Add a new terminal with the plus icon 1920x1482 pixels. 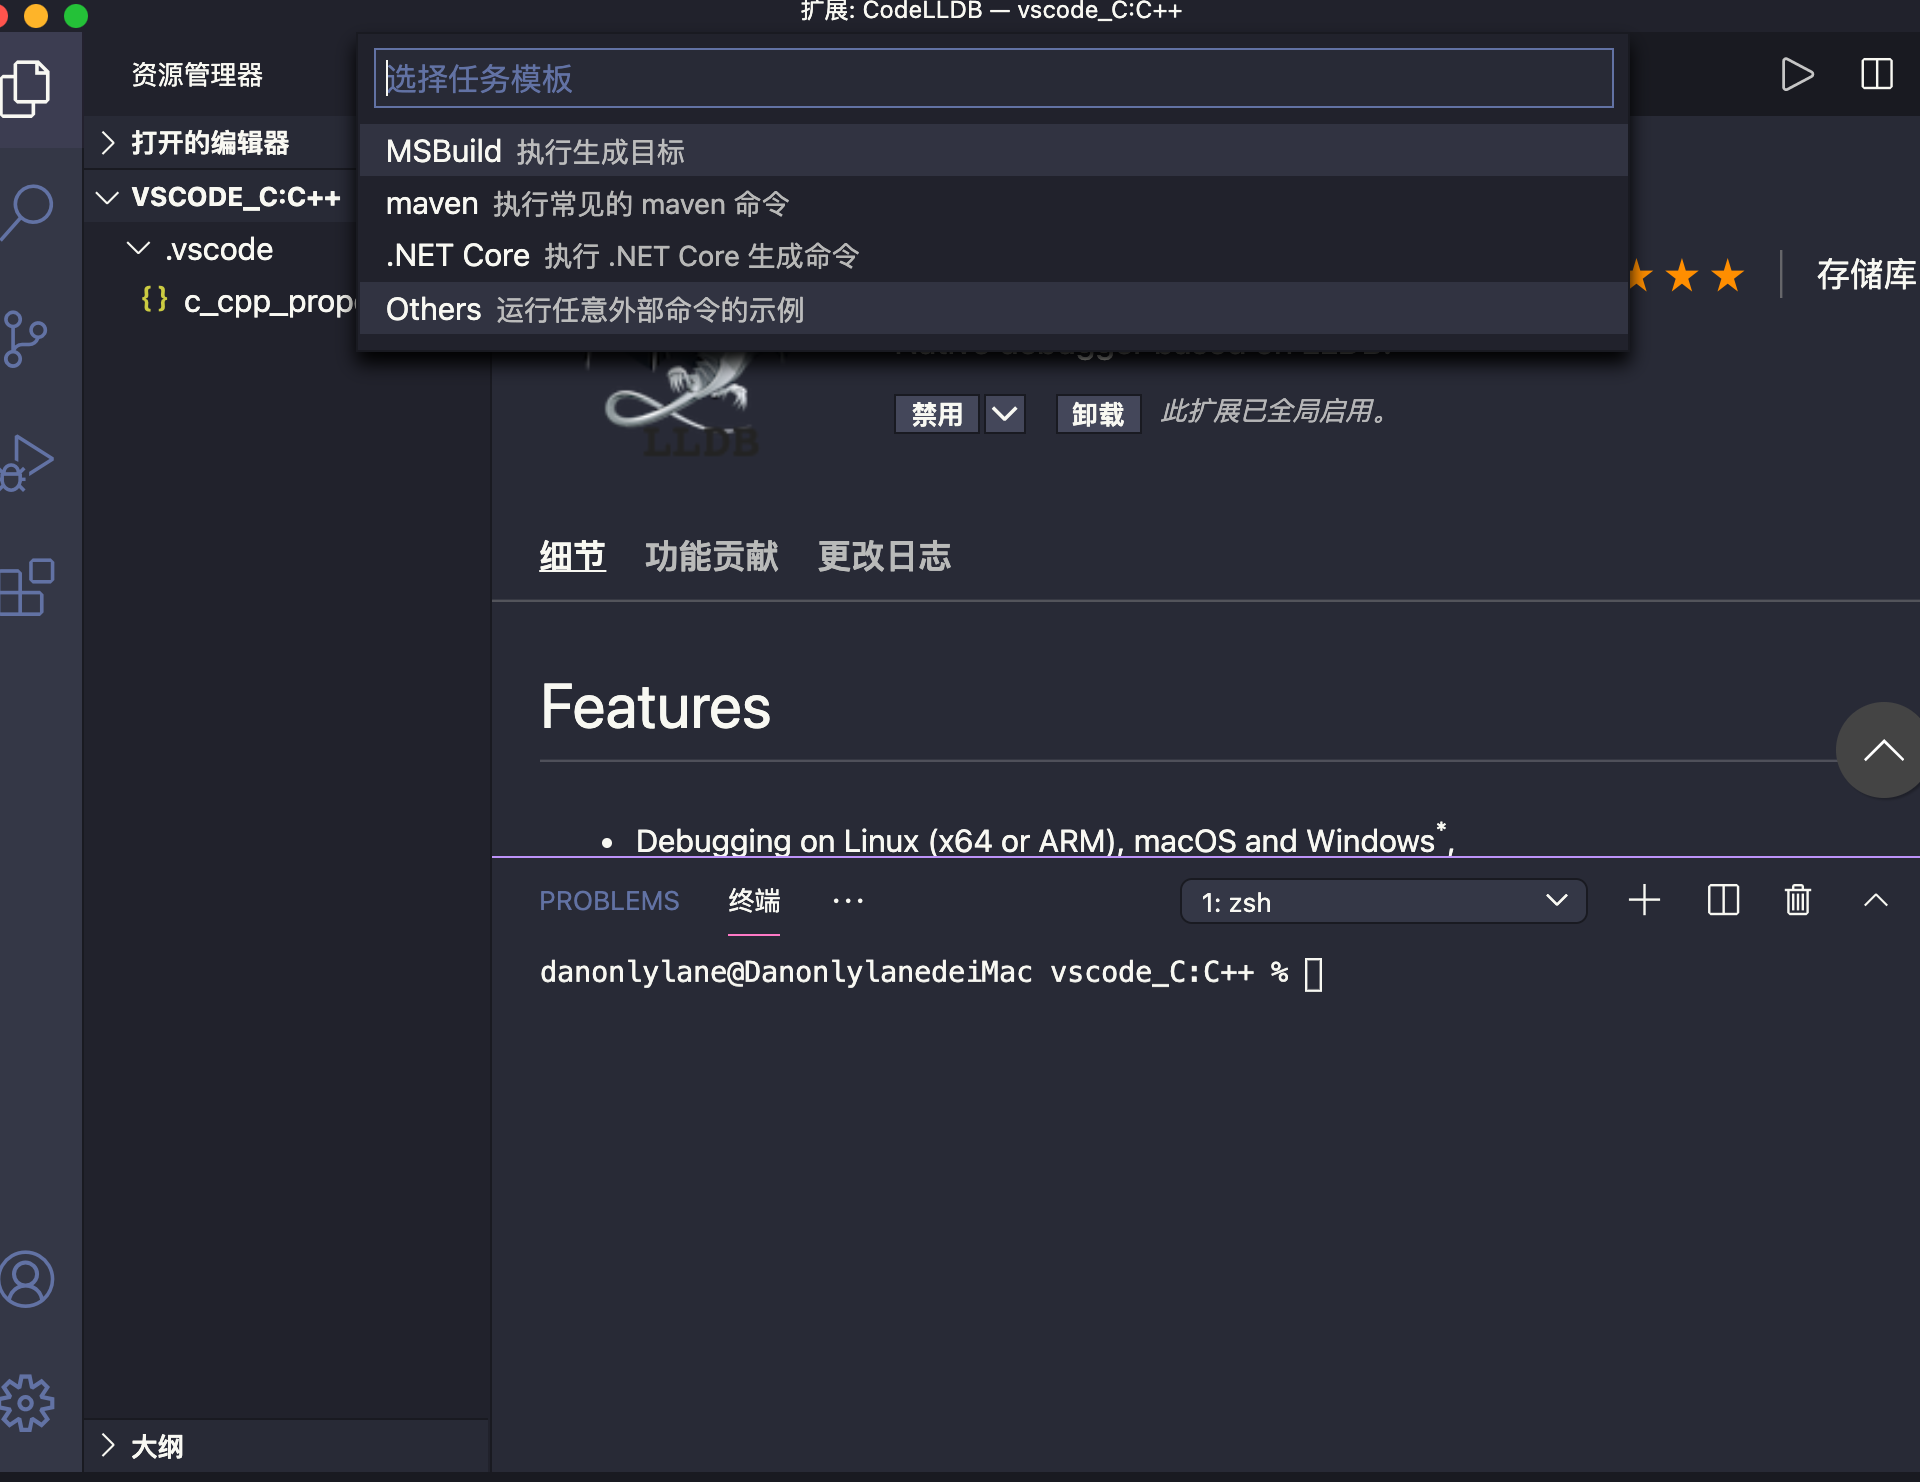(1644, 900)
